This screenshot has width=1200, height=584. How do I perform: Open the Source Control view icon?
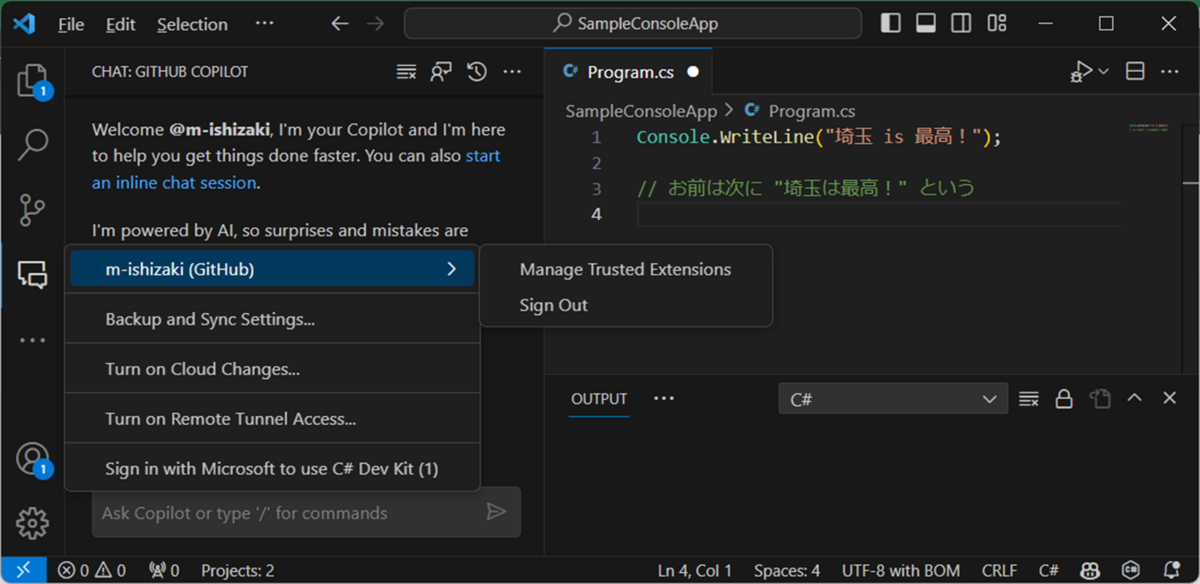(32, 211)
